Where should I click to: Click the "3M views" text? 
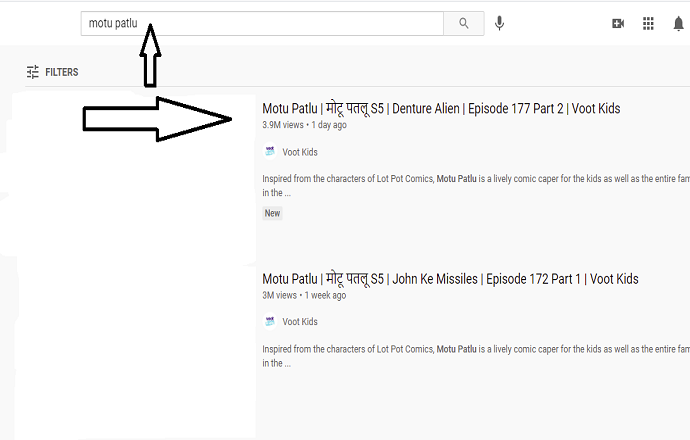tap(279, 295)
